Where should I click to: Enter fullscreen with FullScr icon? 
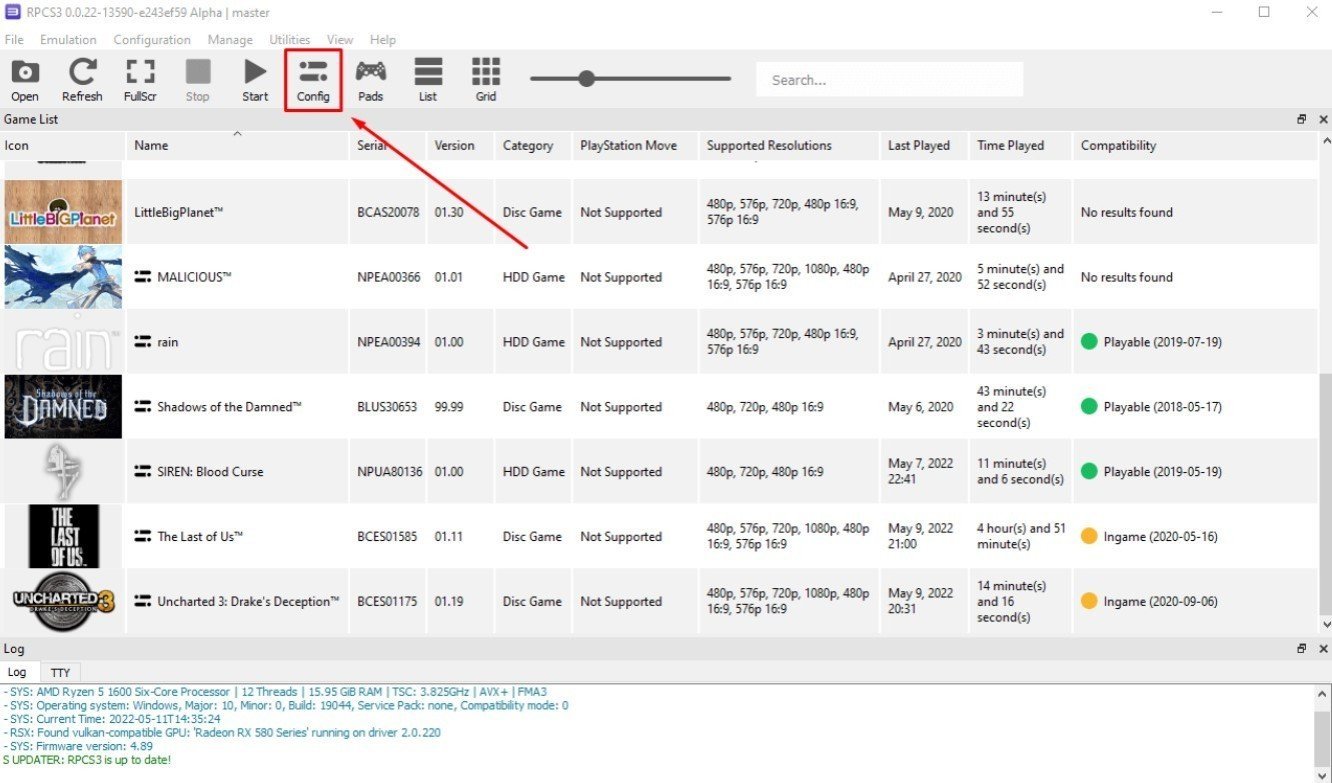point(140,79)
